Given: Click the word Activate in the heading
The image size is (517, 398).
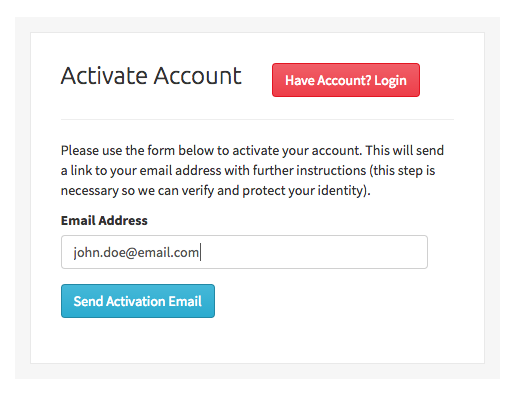Looking at the screenshot, I should click(104, 76).
